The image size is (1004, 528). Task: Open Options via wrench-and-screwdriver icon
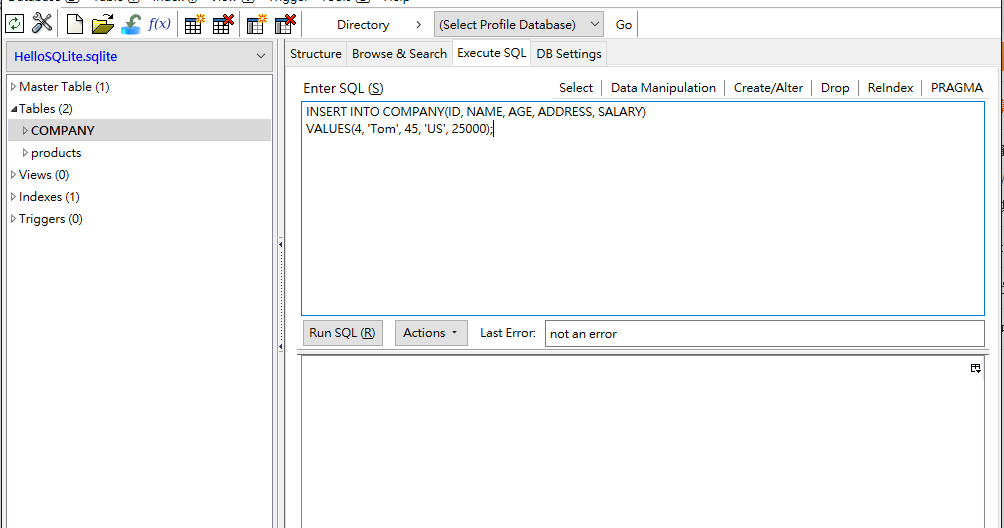(x=42, y=24)
